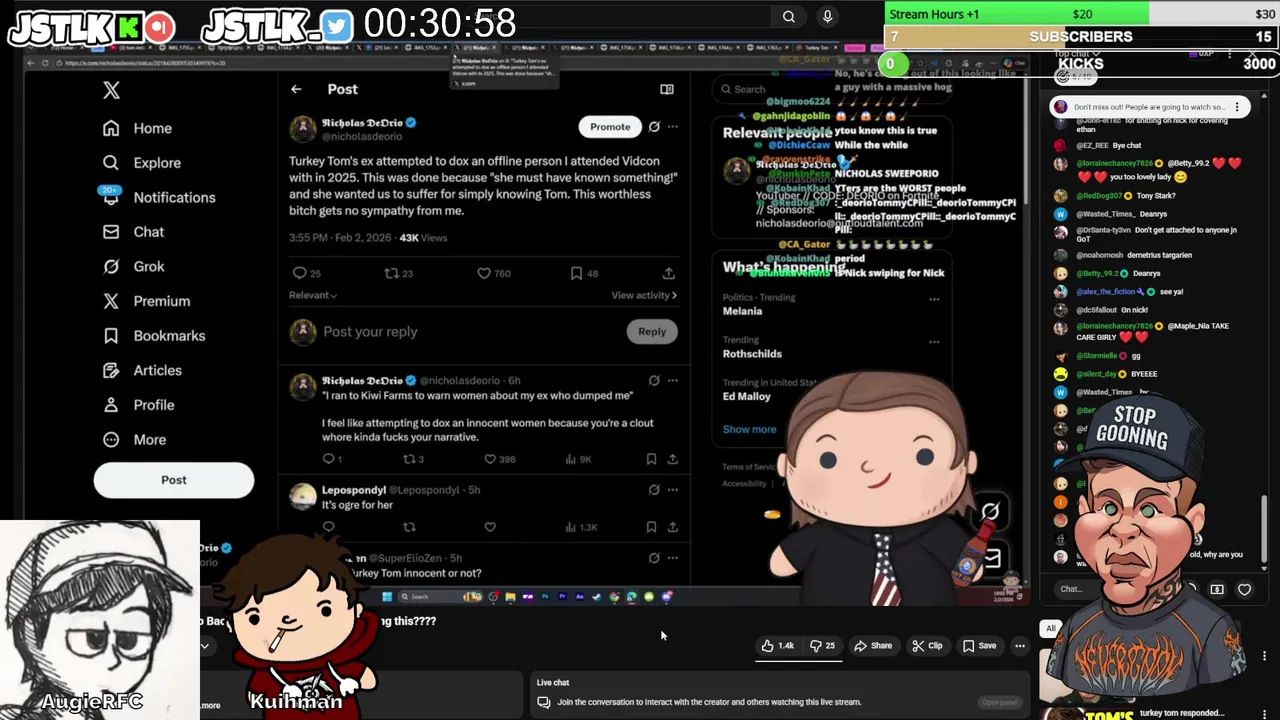Viewport: 1280px width, 720px height.
Task: Open Explore in the X sidebar
Action: coord(142,163)
